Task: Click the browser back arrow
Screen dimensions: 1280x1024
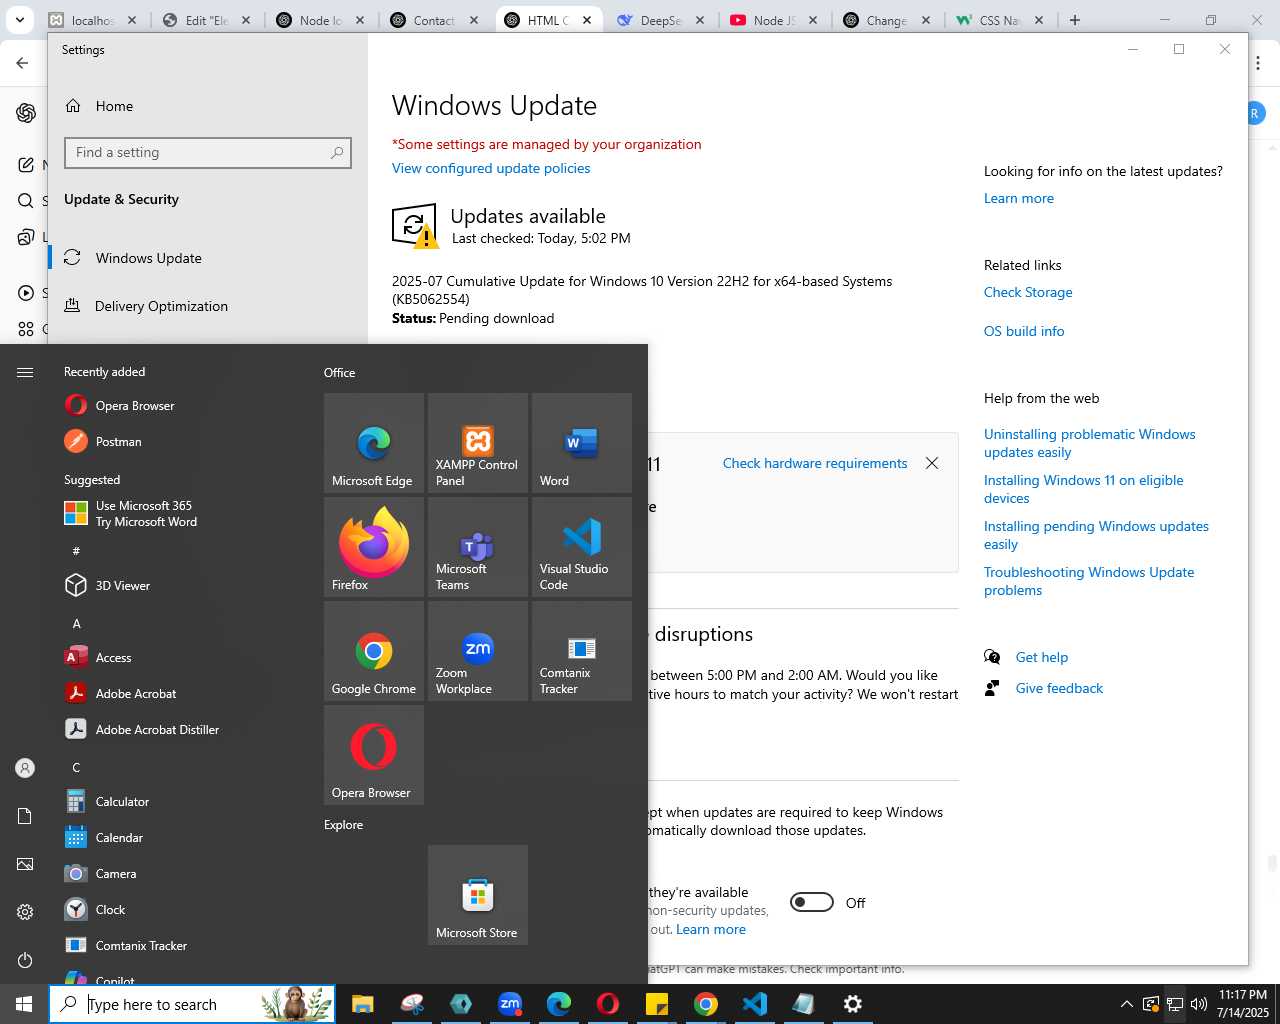Action: pos(22,62)
